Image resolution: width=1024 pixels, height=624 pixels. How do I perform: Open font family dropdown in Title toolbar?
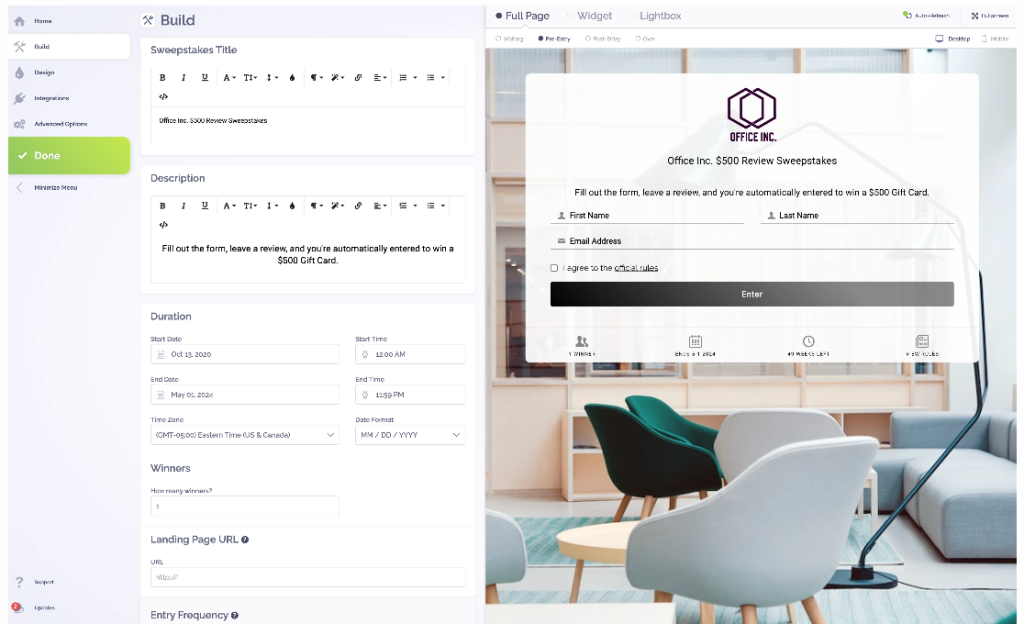coord(229,78)
